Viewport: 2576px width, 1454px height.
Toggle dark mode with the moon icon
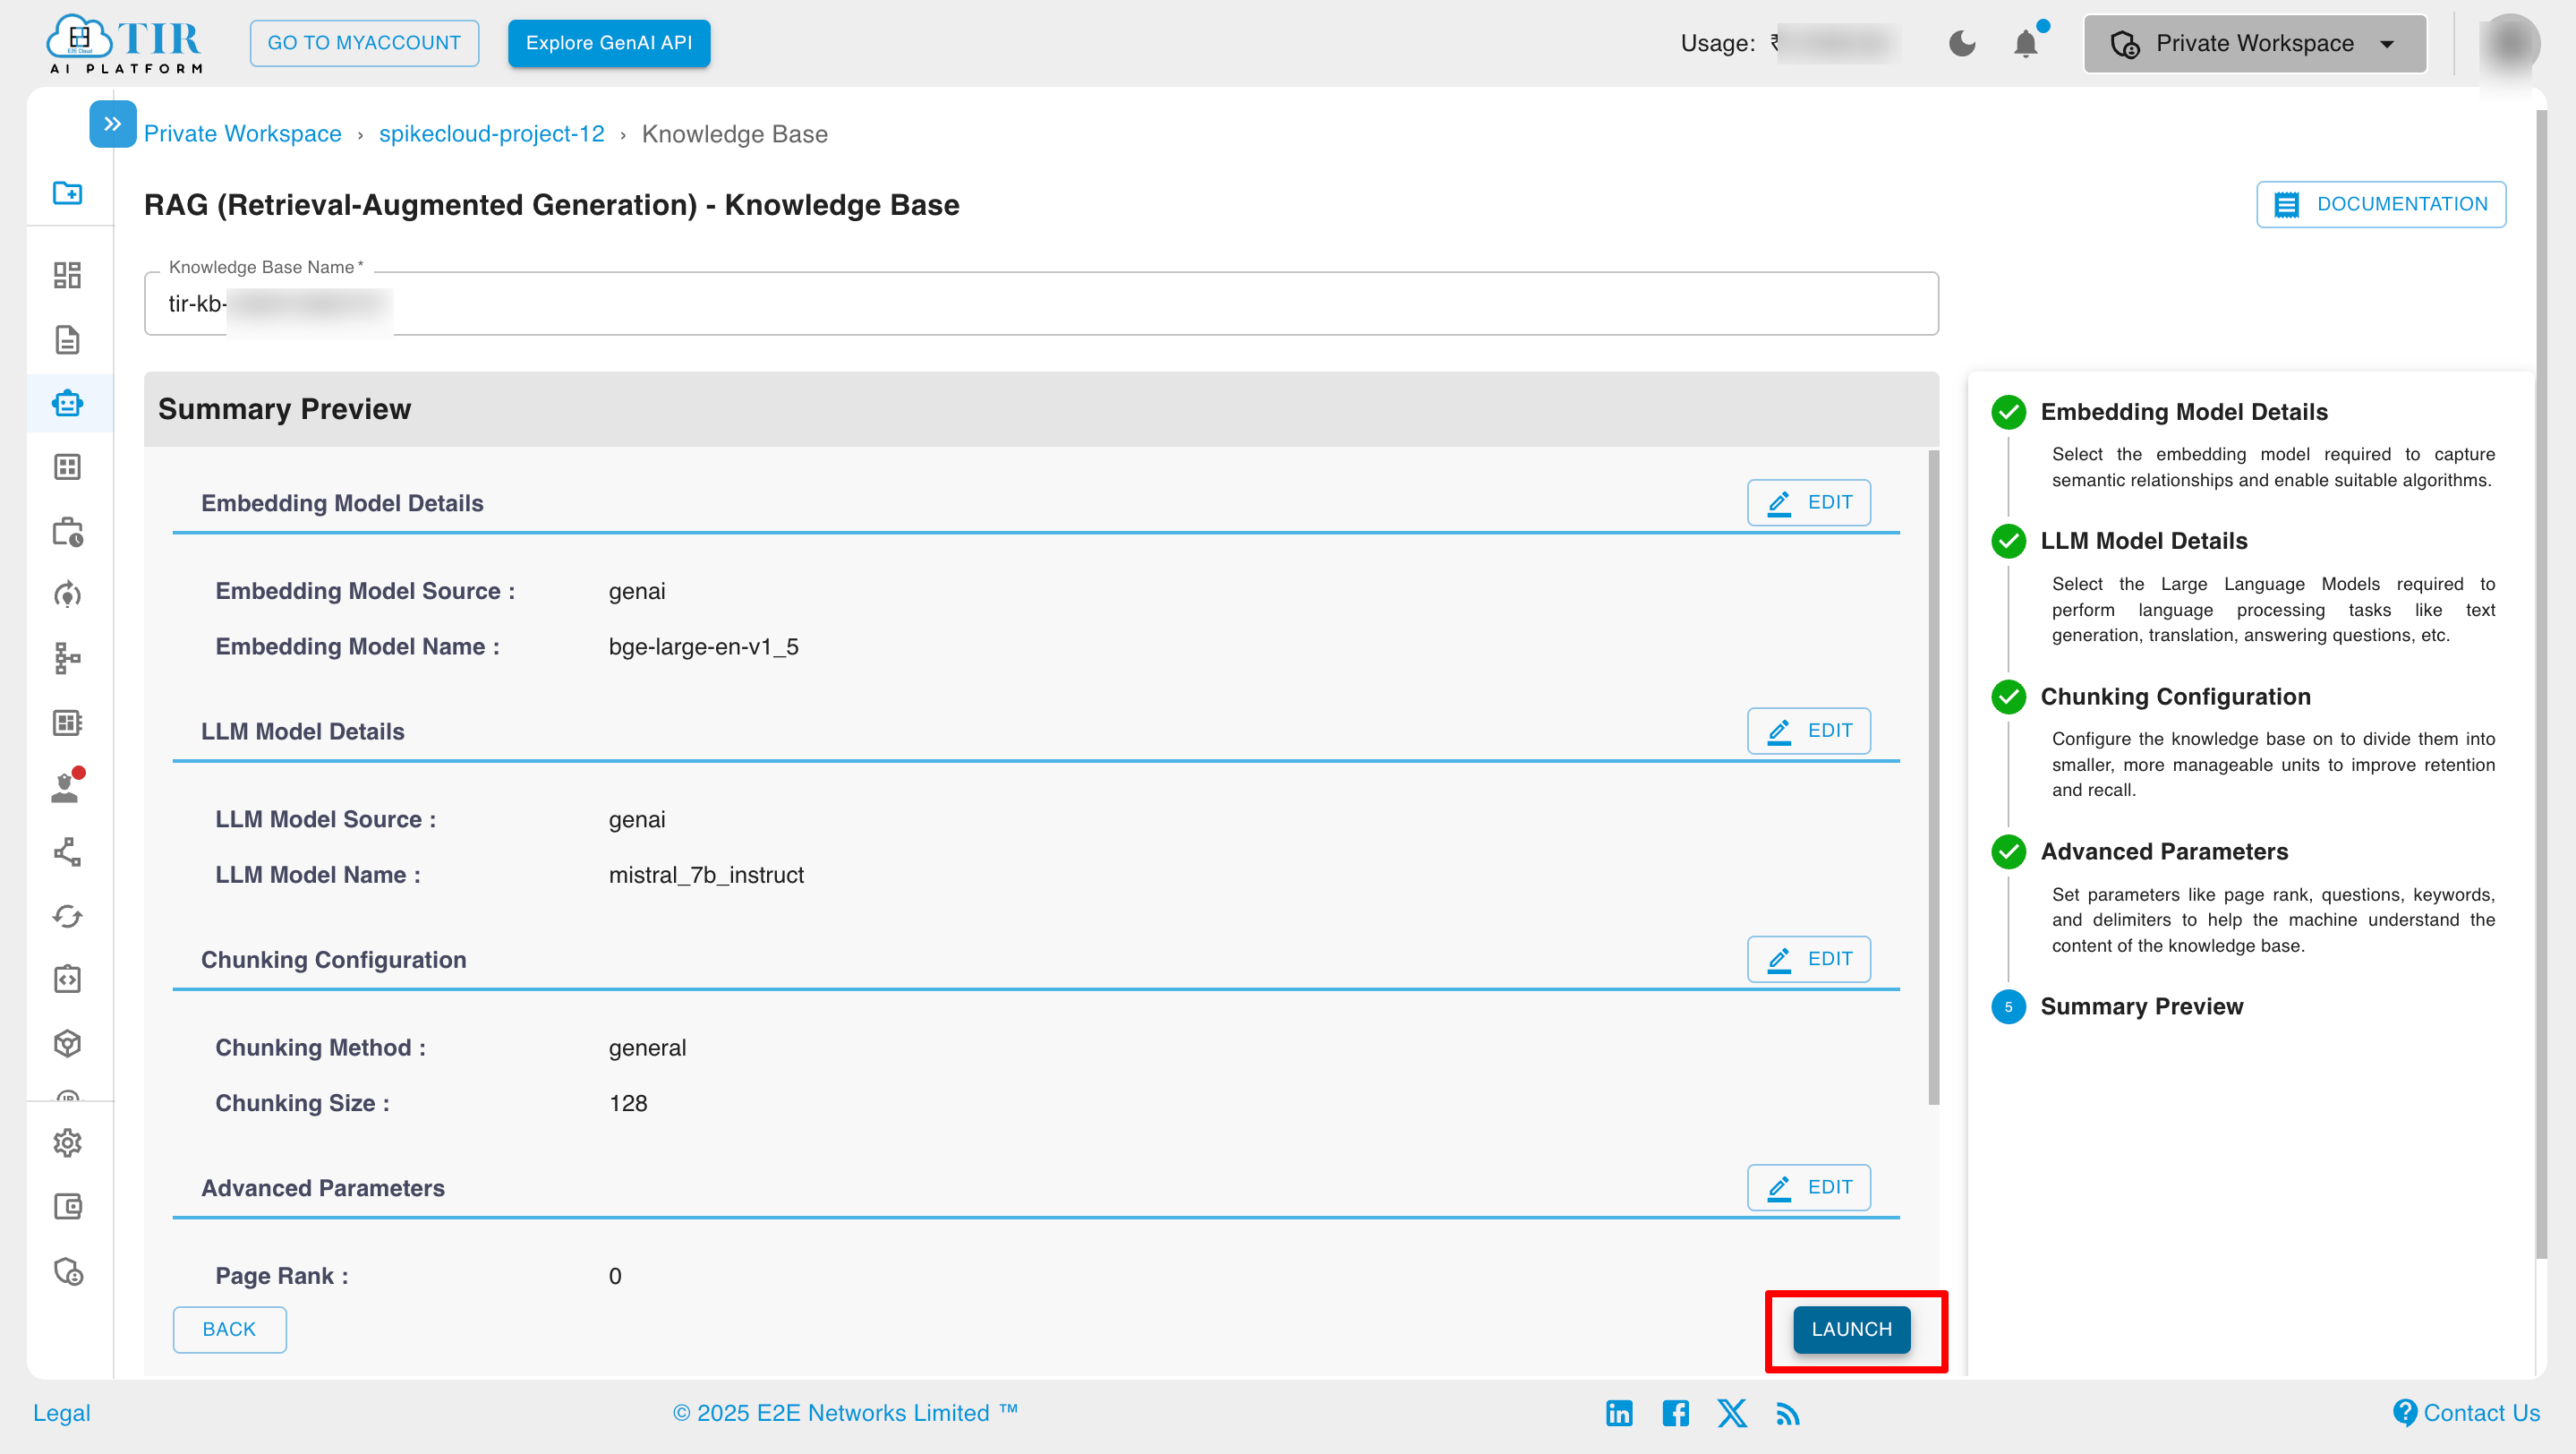(x=1962, y=43)
